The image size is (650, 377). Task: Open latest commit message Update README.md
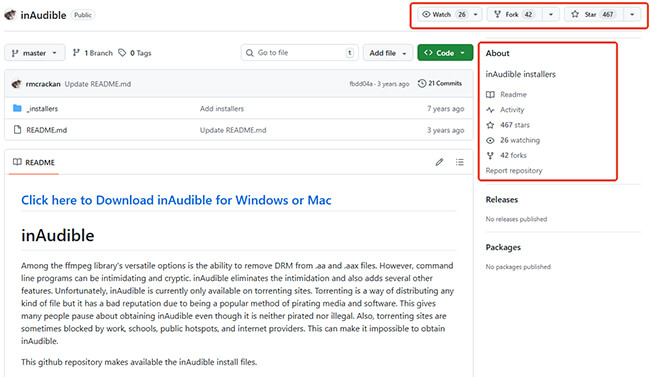pos(98,84)
